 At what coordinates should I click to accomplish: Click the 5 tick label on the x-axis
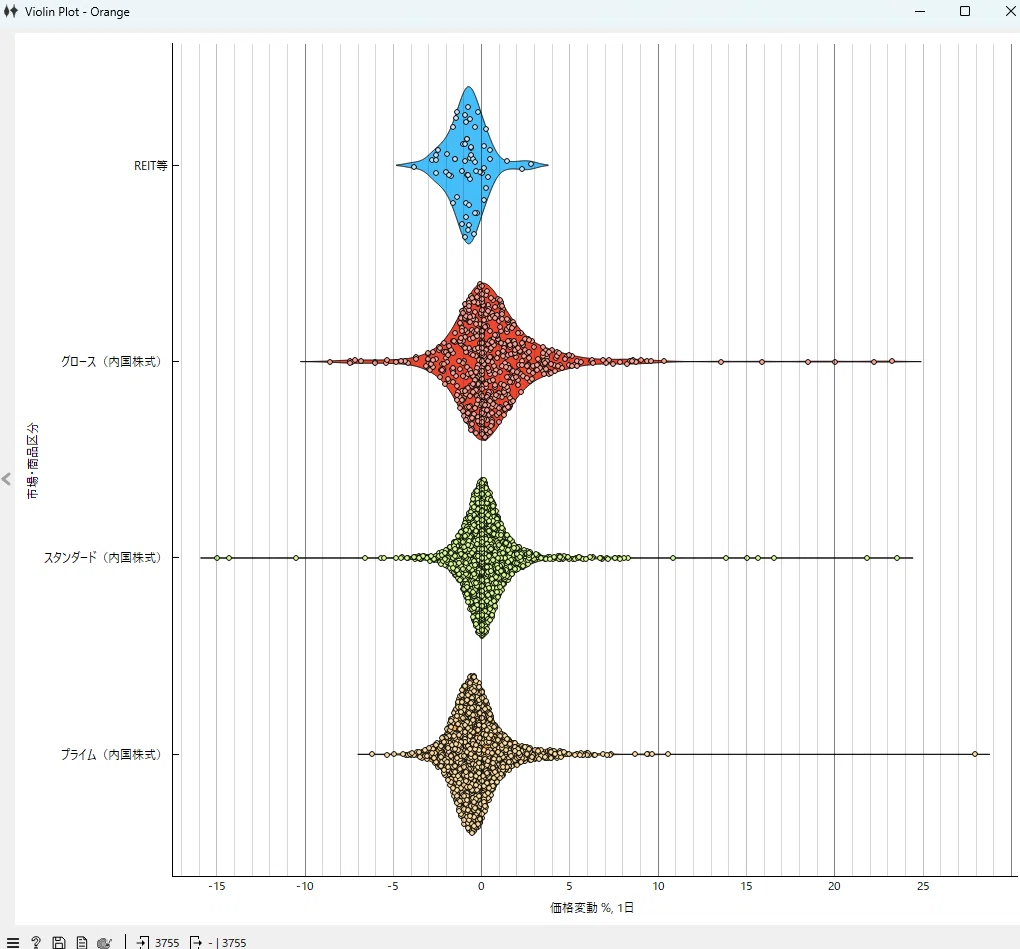569,886
